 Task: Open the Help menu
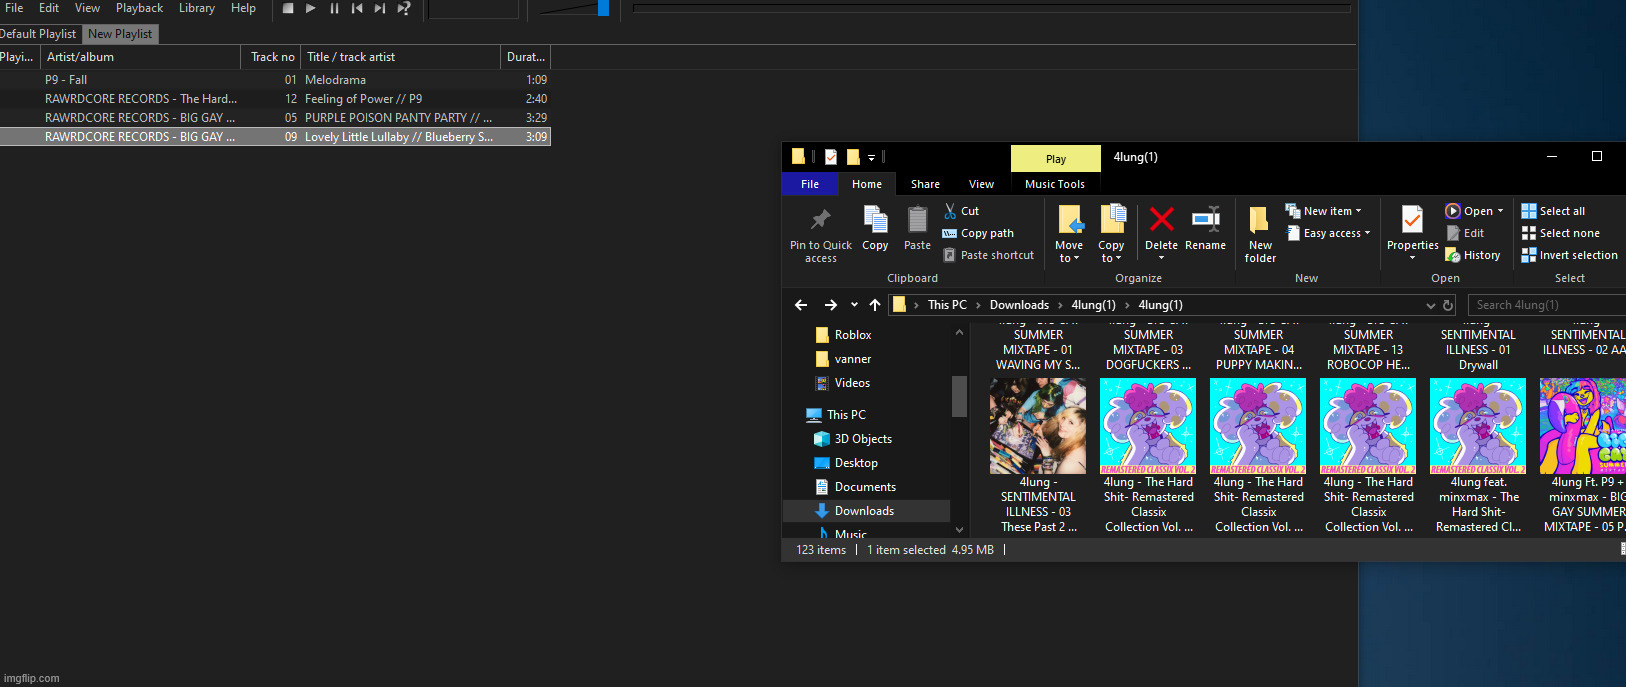pyautogui.click(x=243, y=8)
